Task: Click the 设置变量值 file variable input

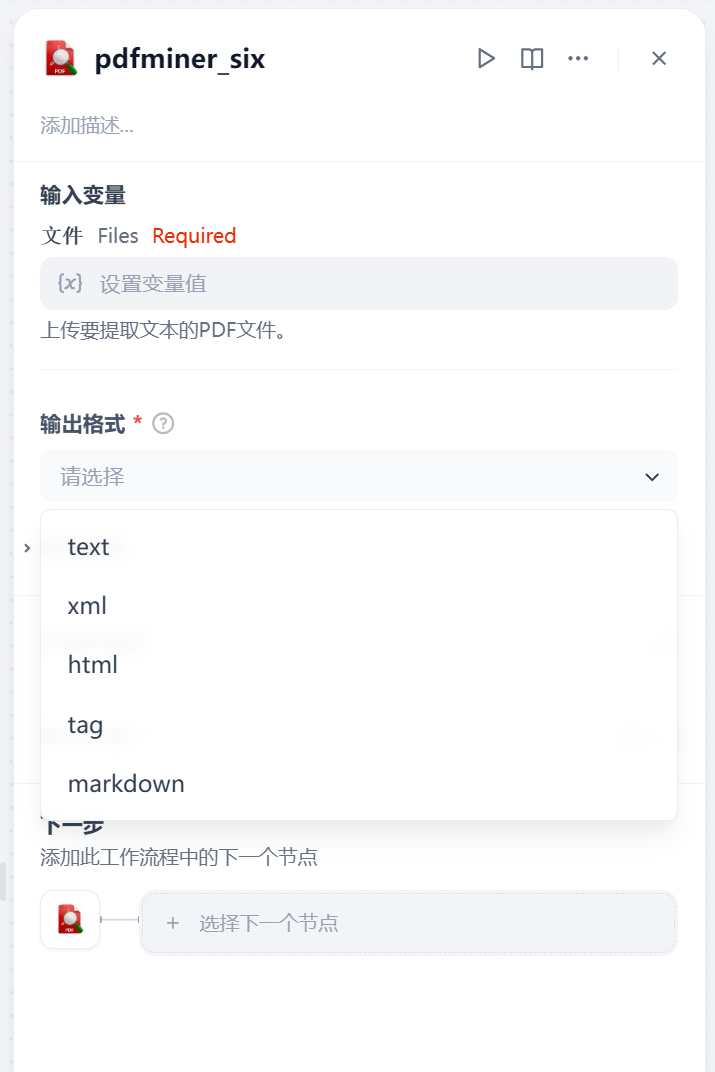Action: point(359,284)
